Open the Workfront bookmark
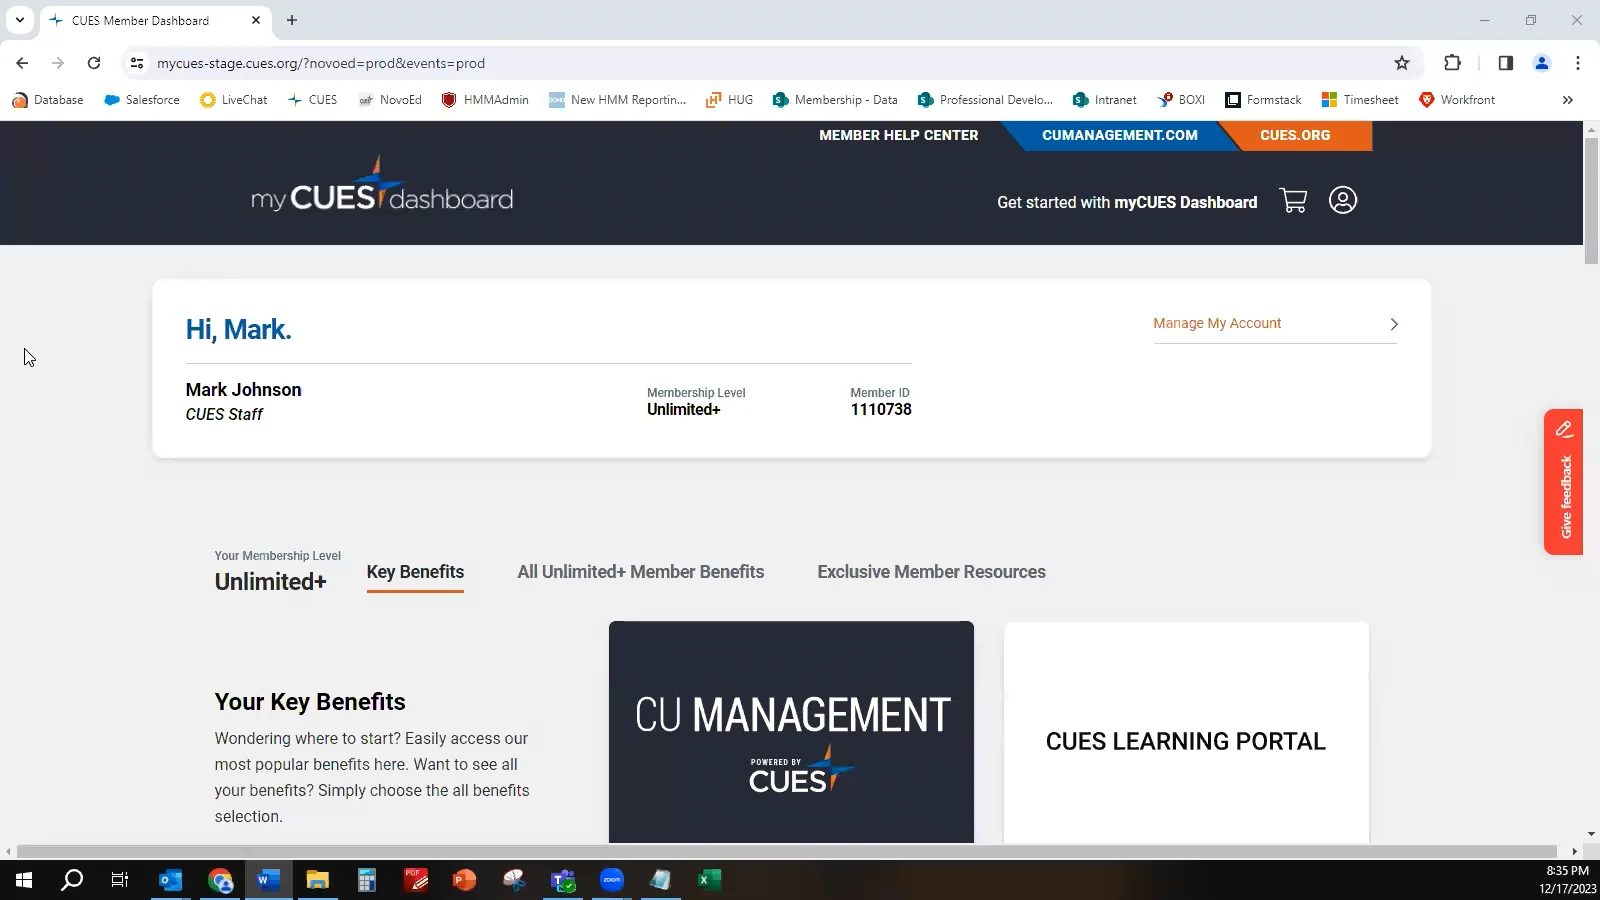This screenshot has width=1600, height=900. tap(1456, 99)
